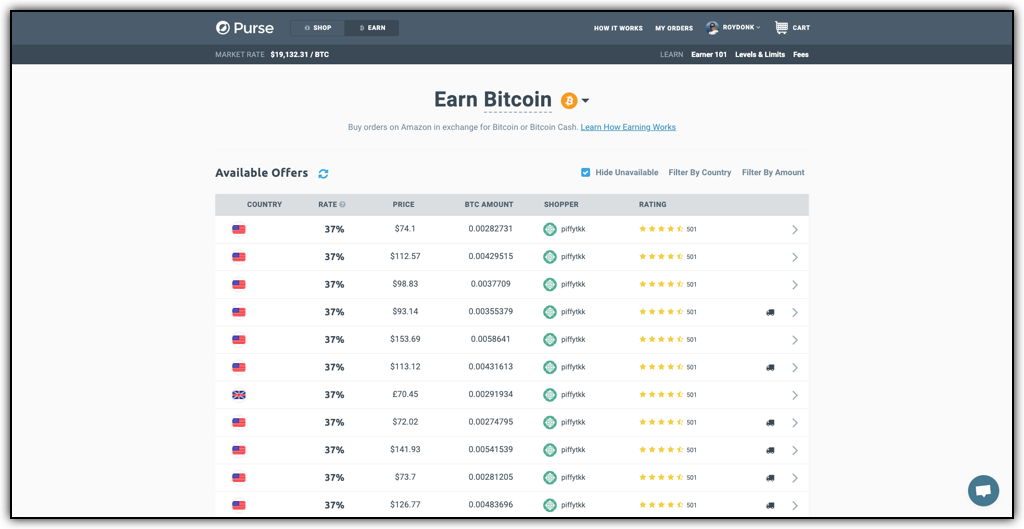Open the $98.83 offer chevron

(x=795, y=285)
